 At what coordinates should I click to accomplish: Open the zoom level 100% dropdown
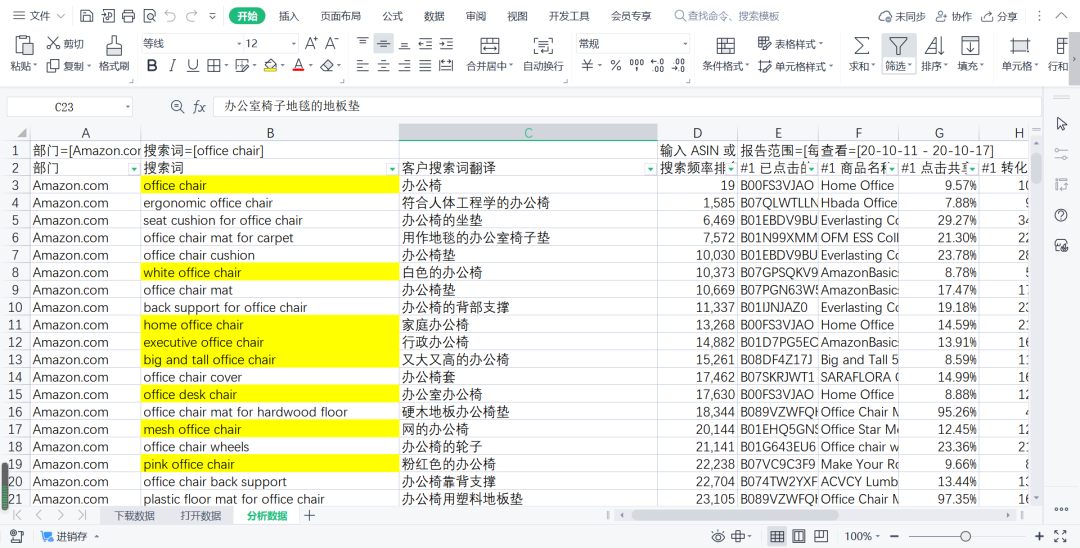(x=862, y=536)
